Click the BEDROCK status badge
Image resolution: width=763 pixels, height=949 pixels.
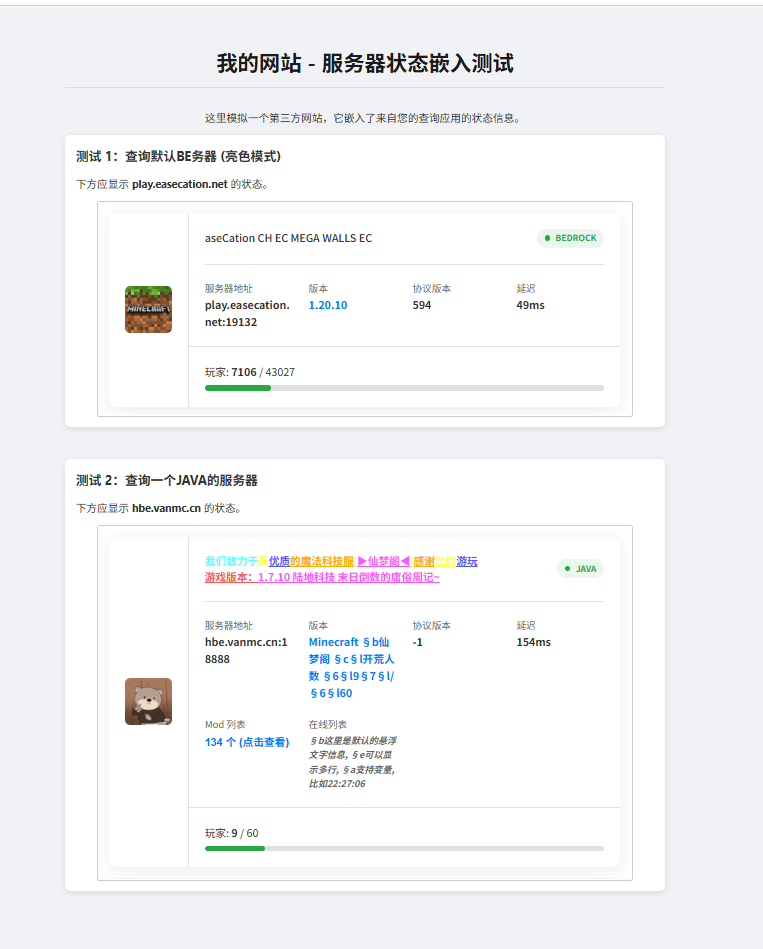pyautogui.click(x=570, y=238)
